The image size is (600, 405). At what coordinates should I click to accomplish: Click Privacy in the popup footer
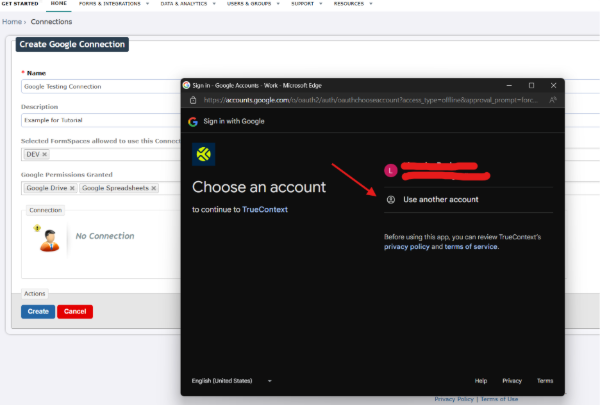pyautogui.click(x=512, y=381)
